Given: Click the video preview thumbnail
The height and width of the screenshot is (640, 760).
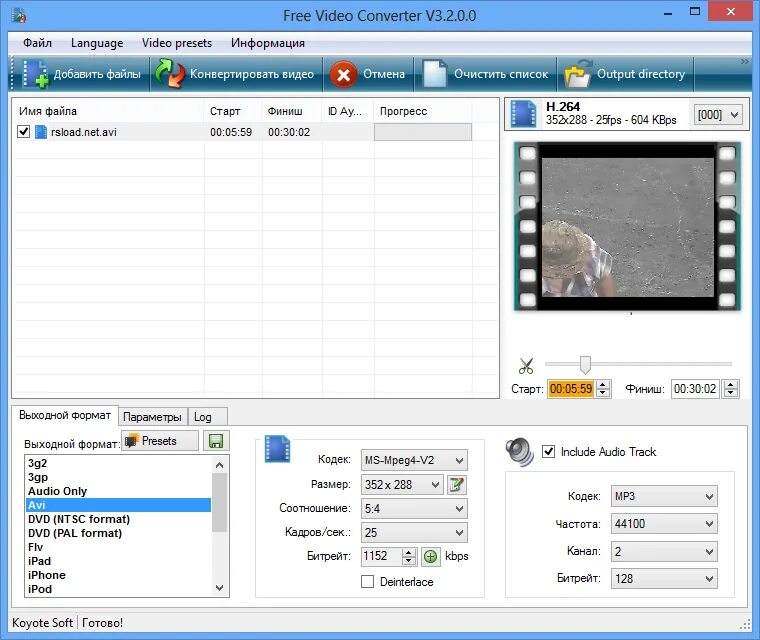Looking at the screenshot, I should (627, 226).
